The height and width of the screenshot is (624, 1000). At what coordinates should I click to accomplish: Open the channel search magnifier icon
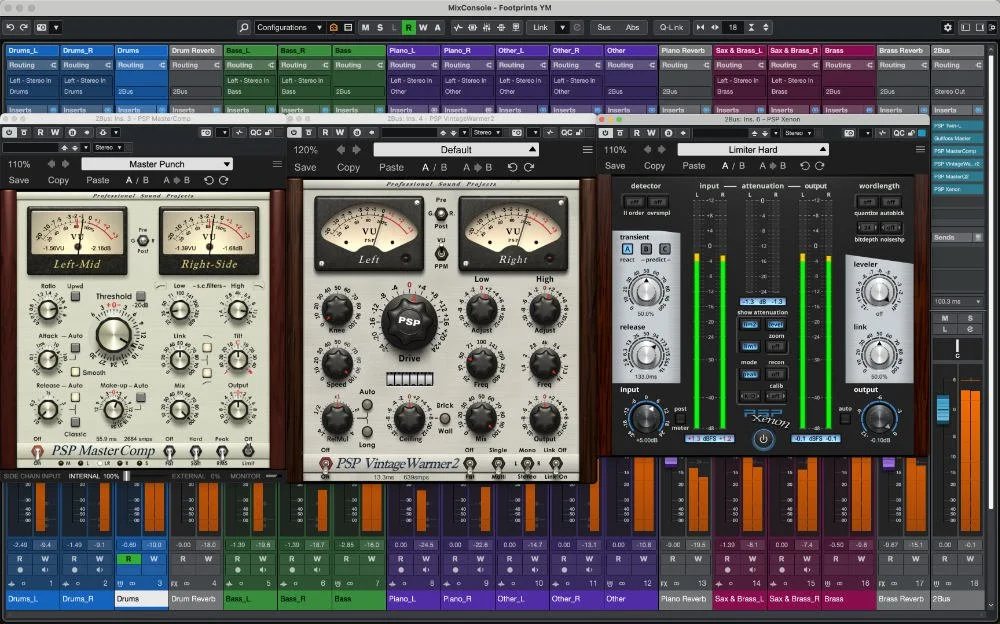point(244,27)
